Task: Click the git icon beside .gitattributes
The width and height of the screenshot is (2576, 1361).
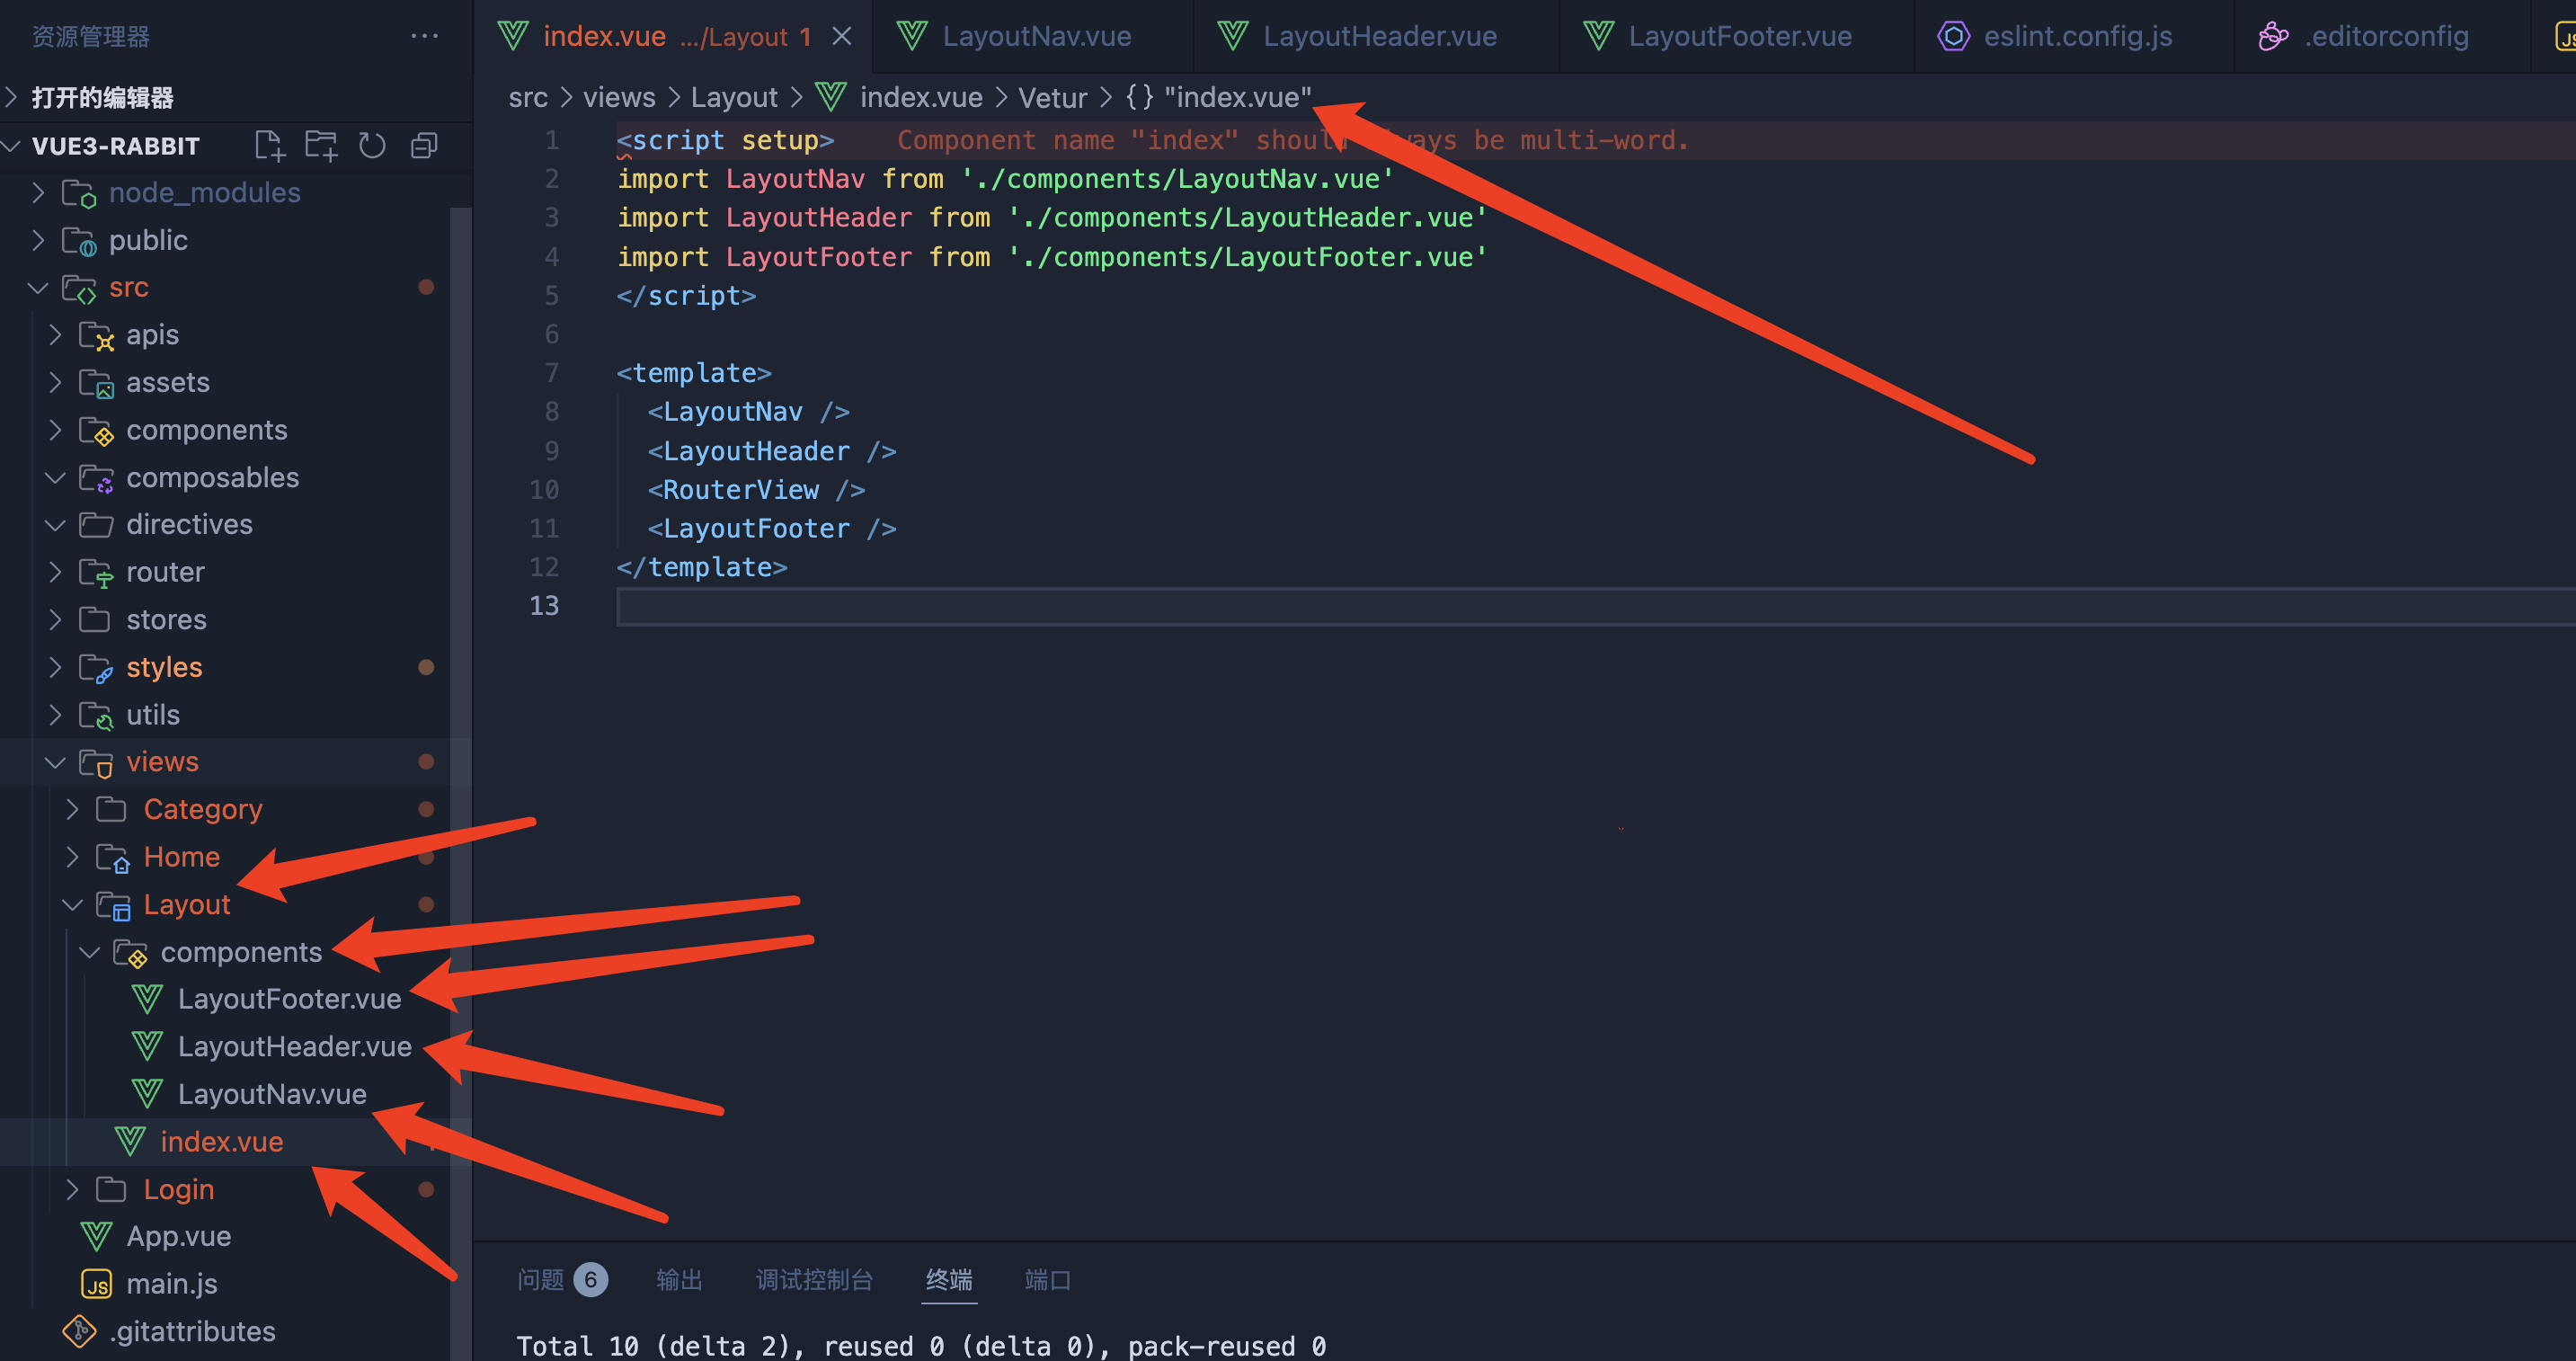Action: [79, 1331]
